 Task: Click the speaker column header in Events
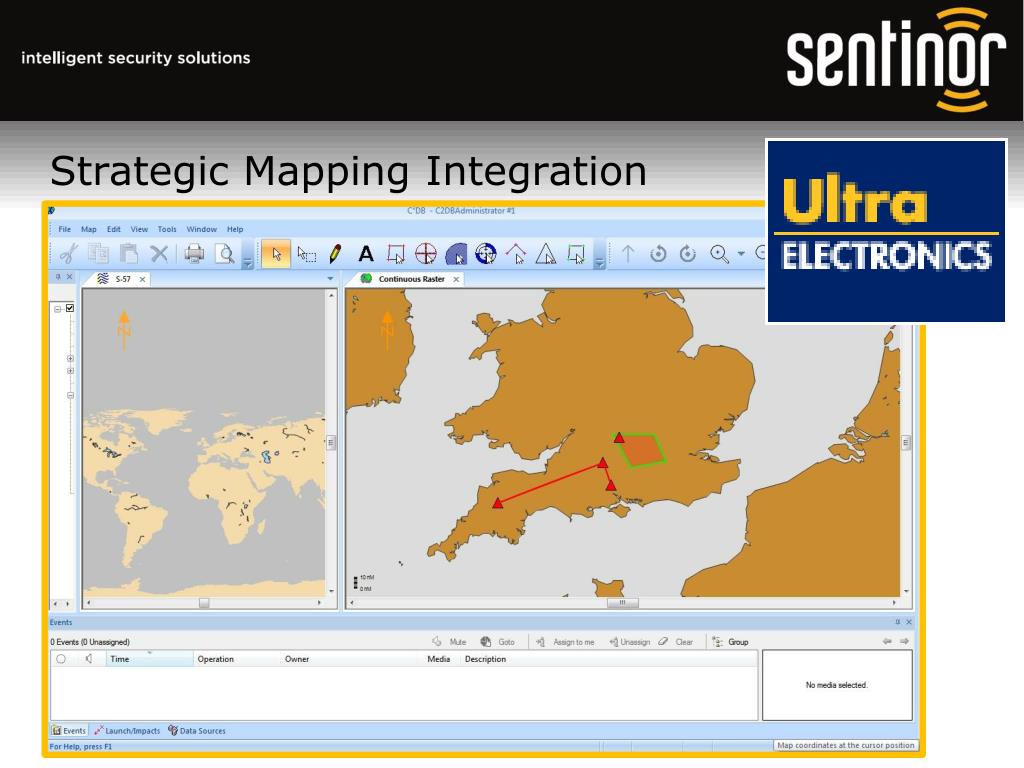point(89,659)
